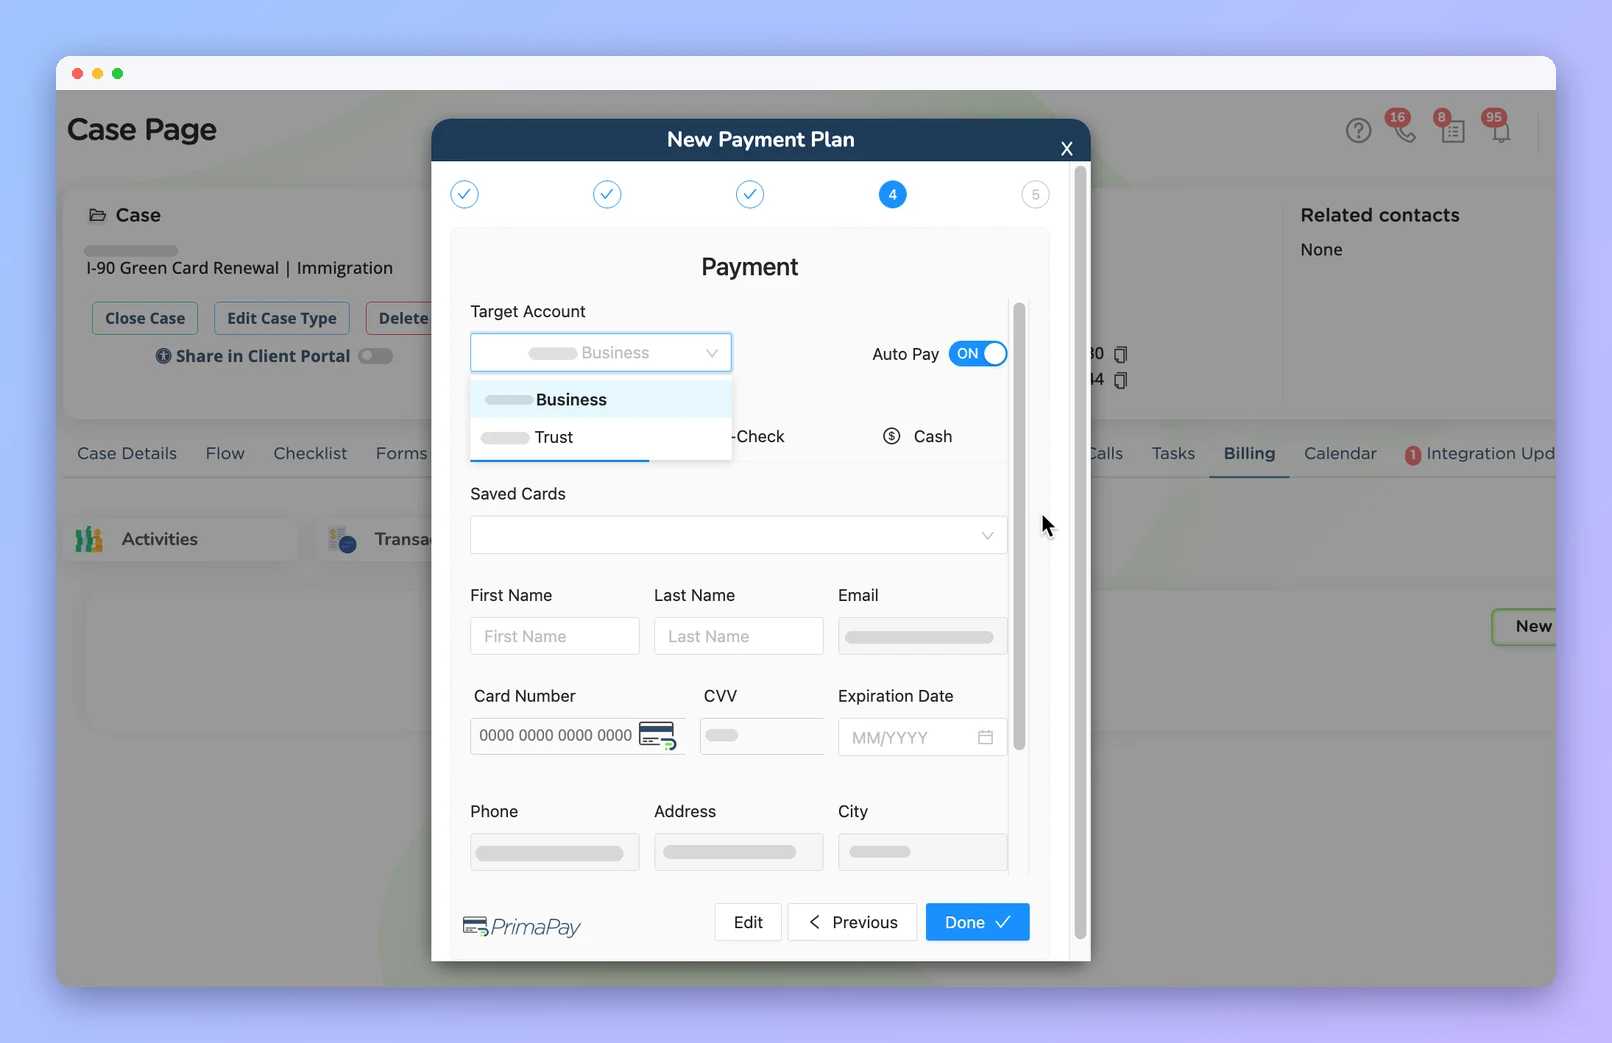
Task: Click the Transactions icon
Action: tap(342, 540)
